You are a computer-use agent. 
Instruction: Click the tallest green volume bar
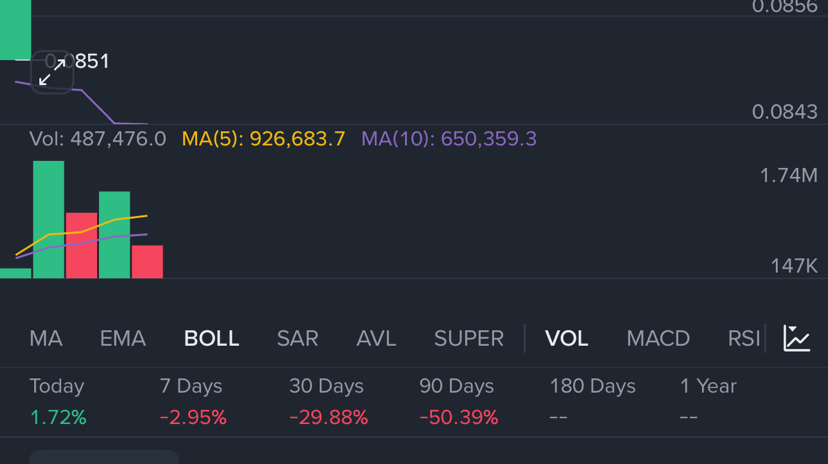tap(48, 220)
